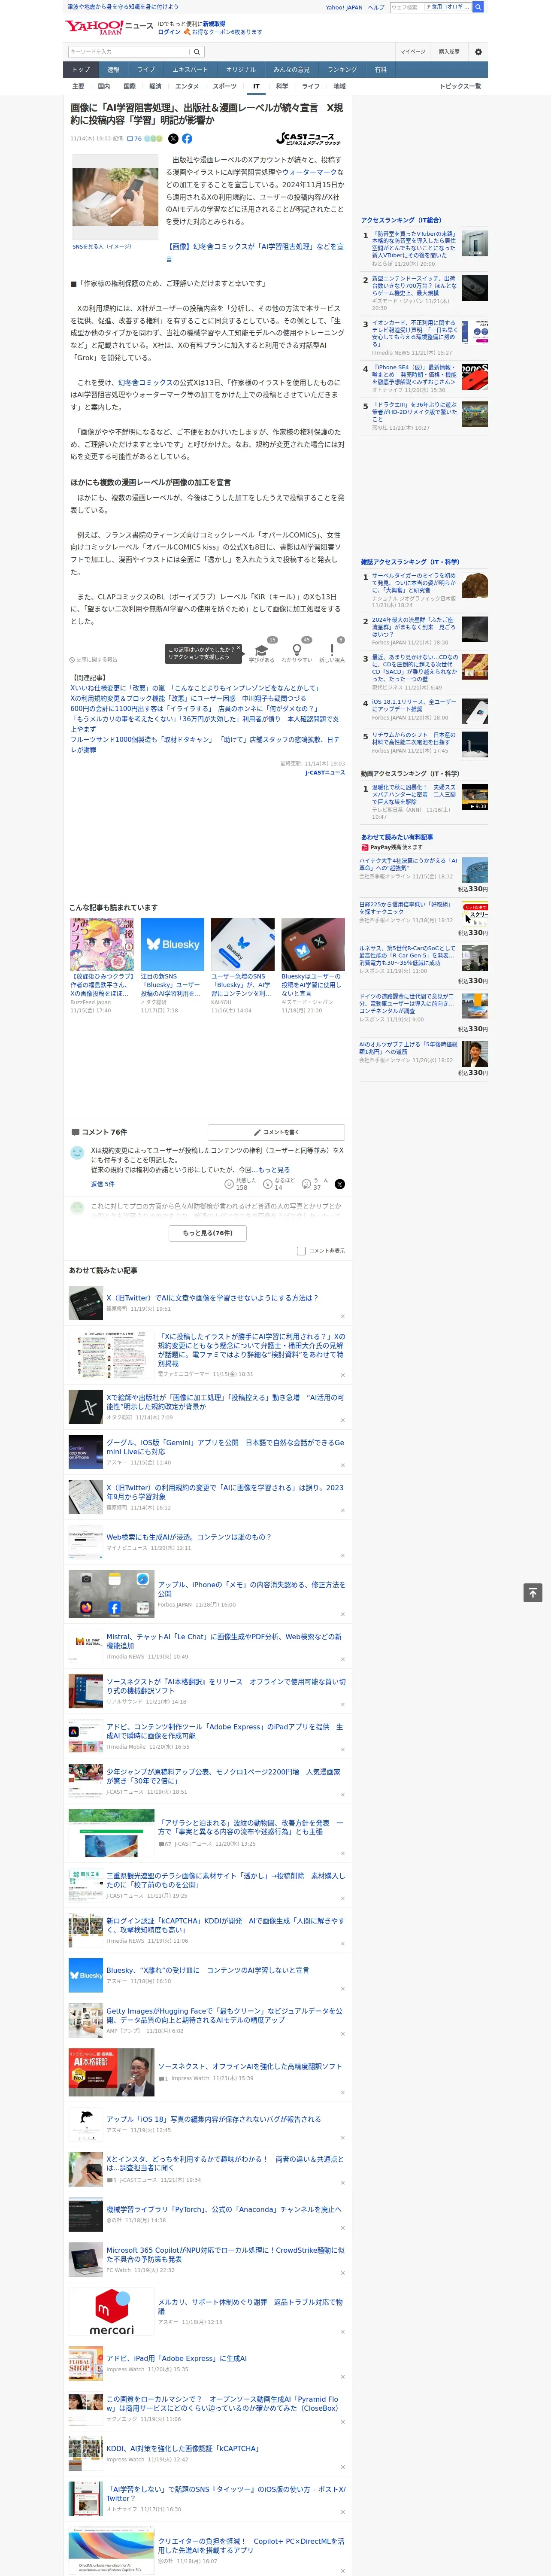Viewport: 551px width, 2576px height.
Task: Click the わかりやすい lightbulb reaction
Action: coord(297,650)
